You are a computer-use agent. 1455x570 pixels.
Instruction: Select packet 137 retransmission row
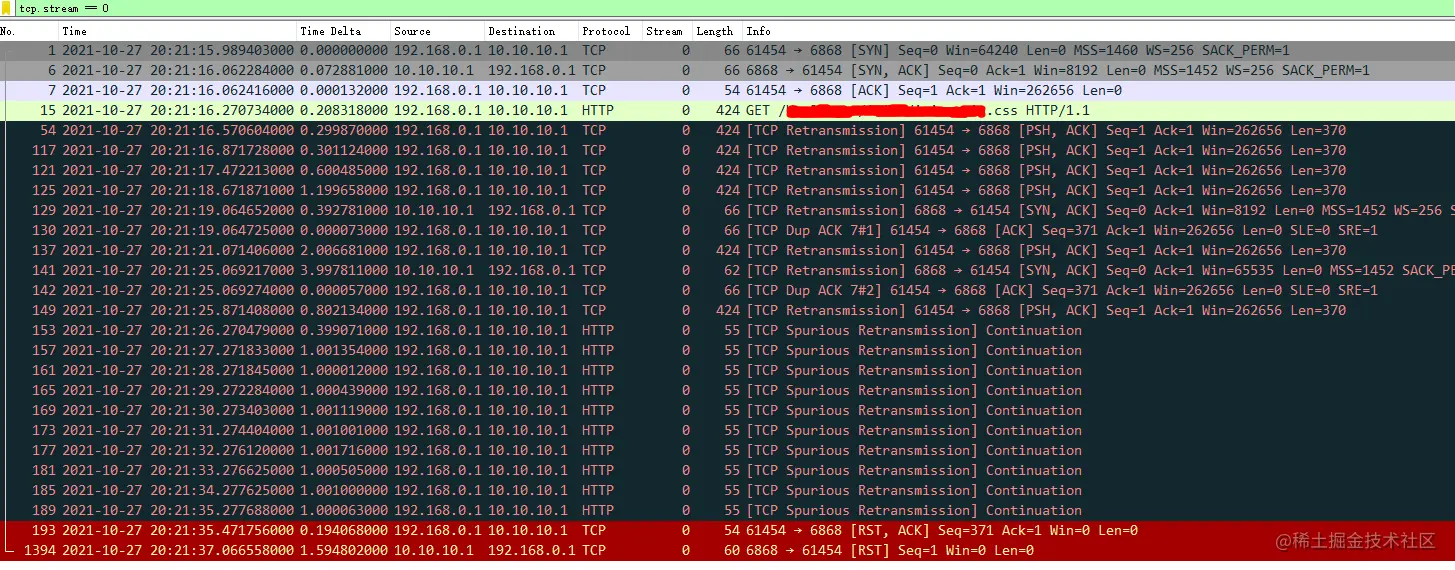click(727, 250)
